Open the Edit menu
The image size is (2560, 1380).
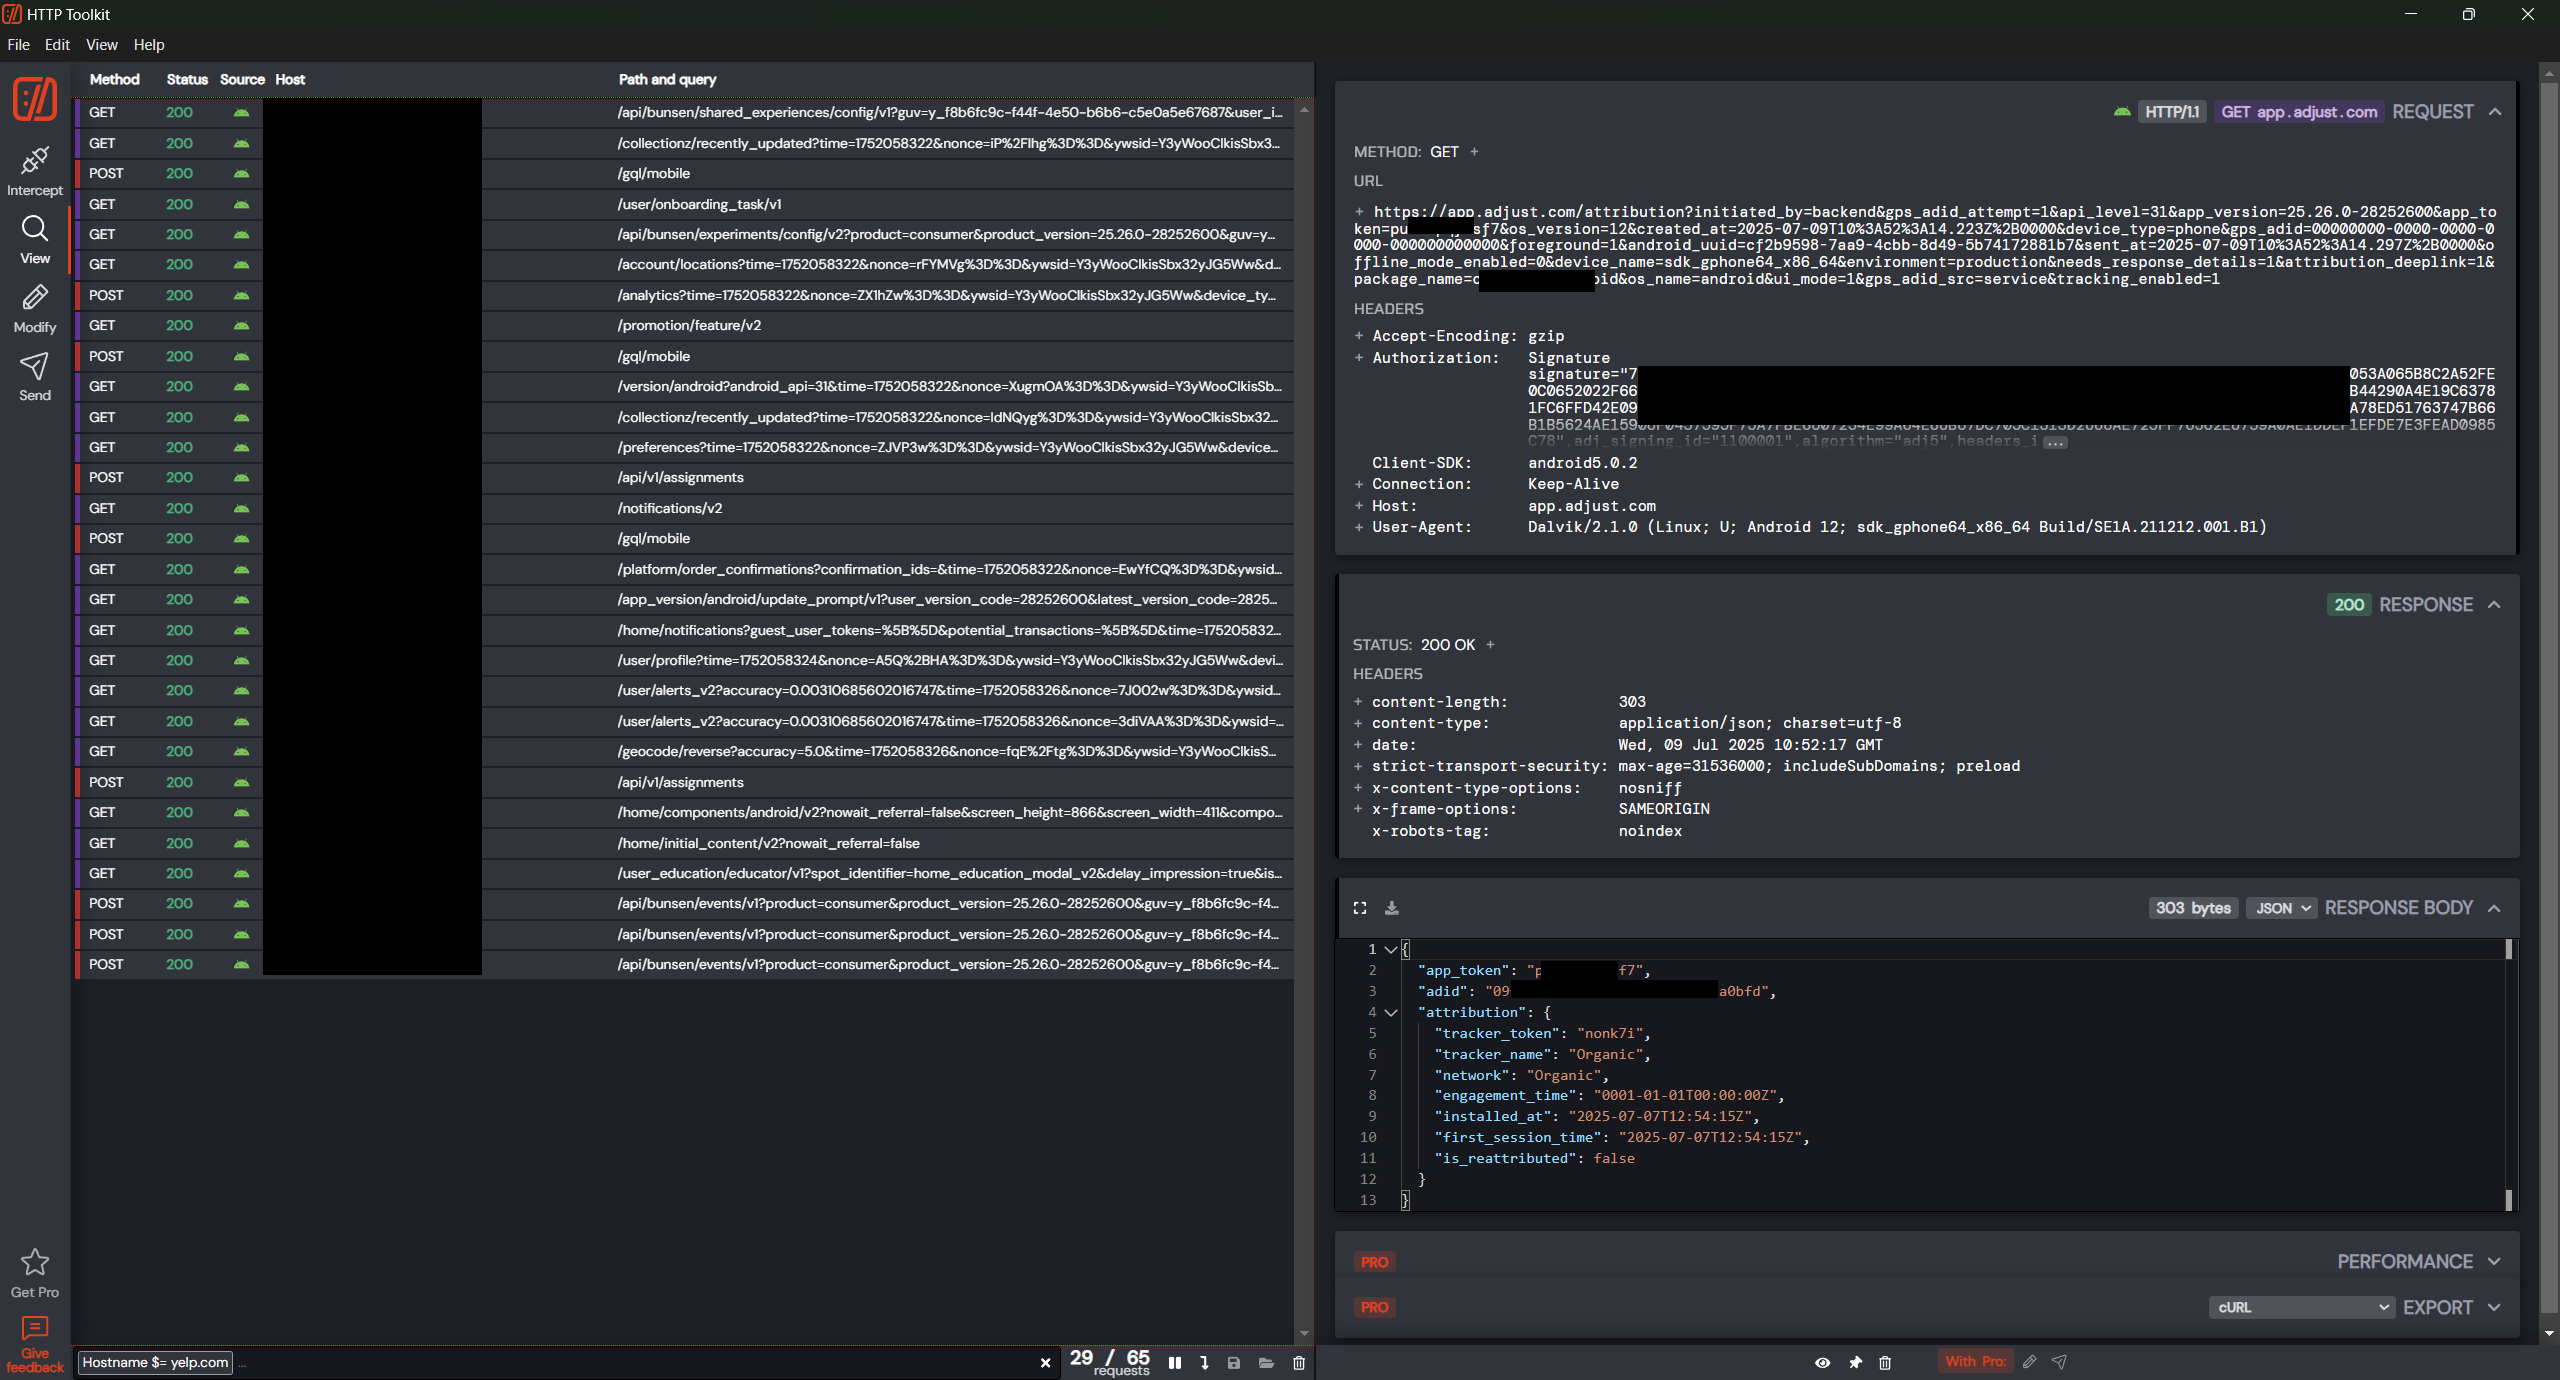click(57, 45)
